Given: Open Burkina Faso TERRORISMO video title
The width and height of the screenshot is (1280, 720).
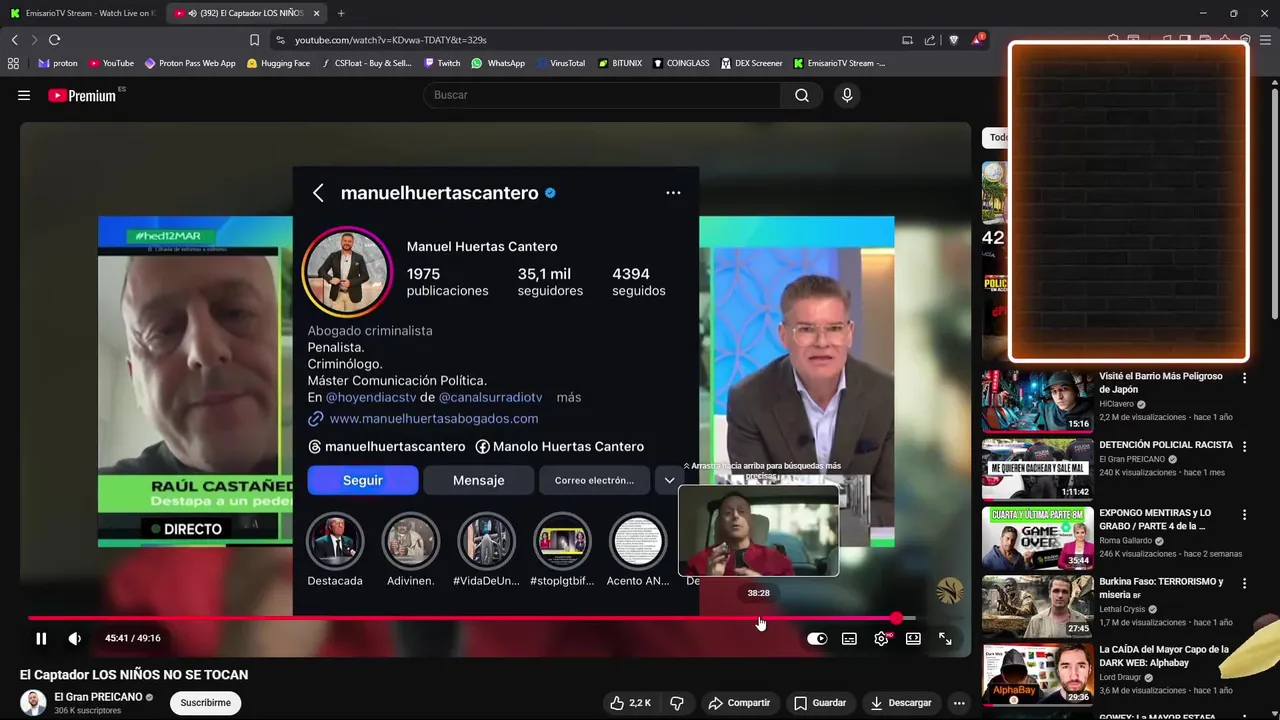Looking at the screenshot, I should coord(1161,588).
